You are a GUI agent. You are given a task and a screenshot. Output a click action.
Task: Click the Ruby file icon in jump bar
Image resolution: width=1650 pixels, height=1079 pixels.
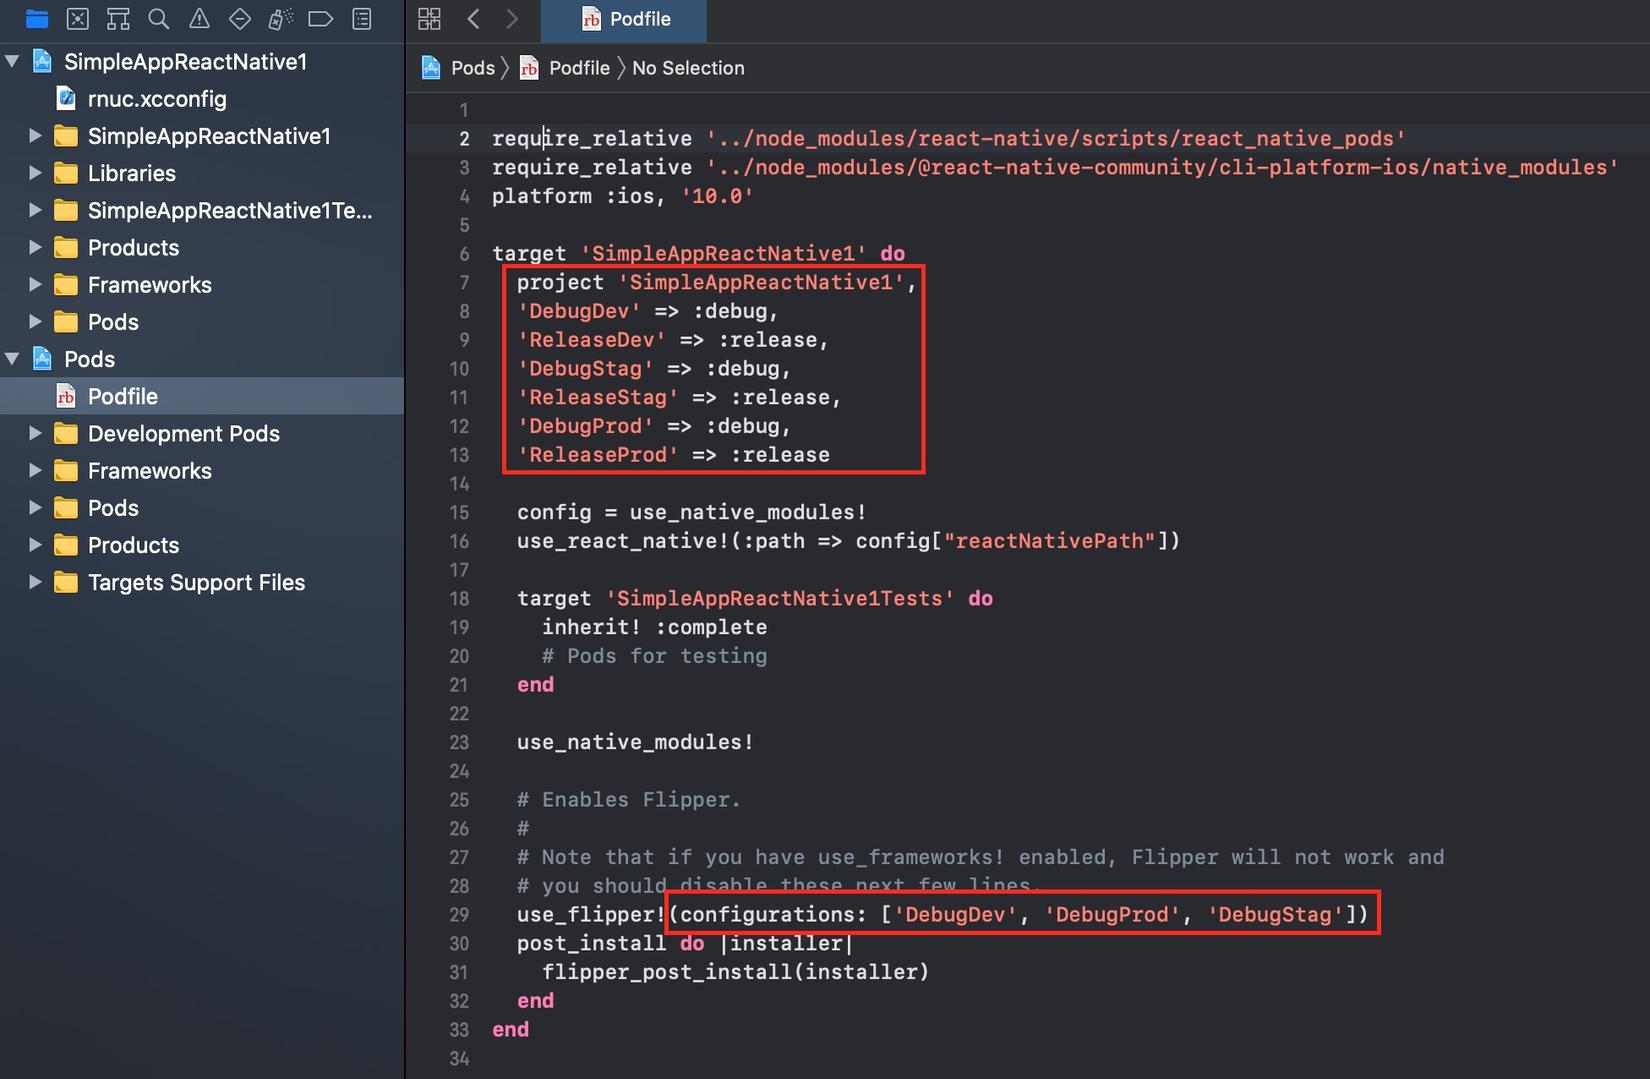(x=529, y=67)
